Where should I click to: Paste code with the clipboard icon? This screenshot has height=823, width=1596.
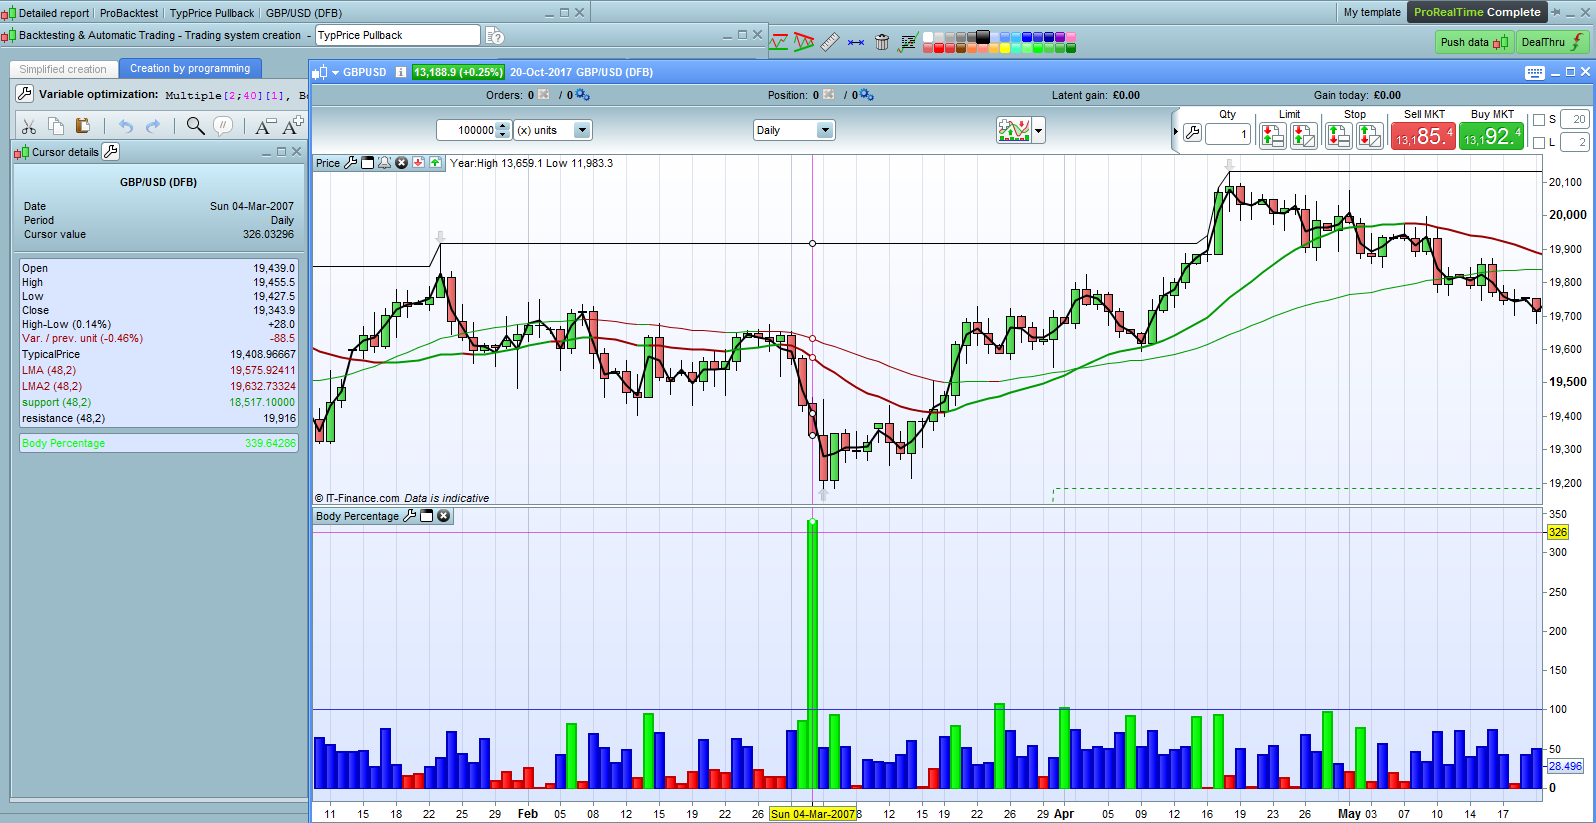pos(83,126)
